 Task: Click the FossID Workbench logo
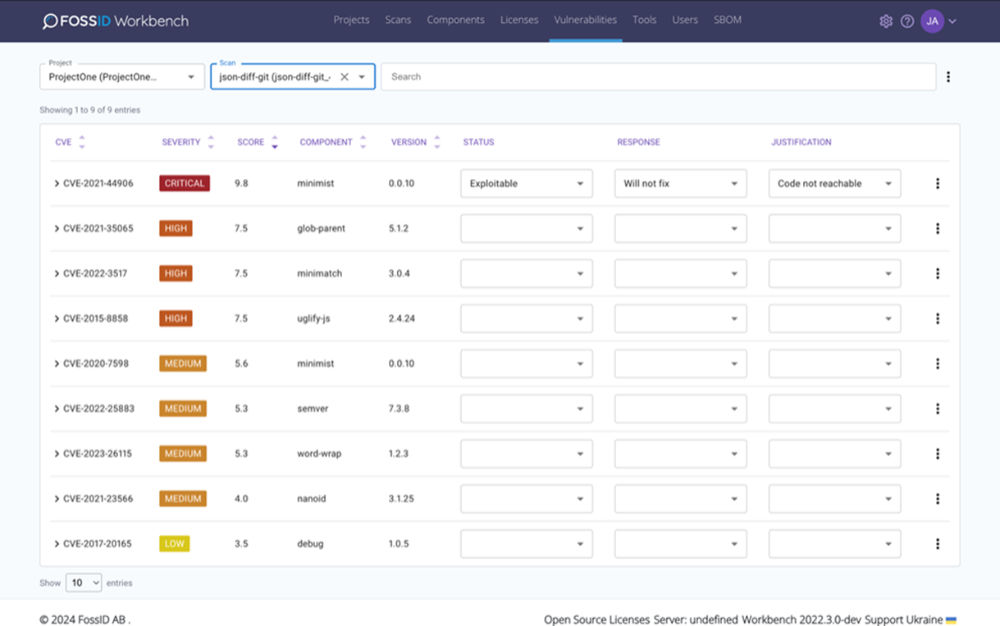click(115, 21)
